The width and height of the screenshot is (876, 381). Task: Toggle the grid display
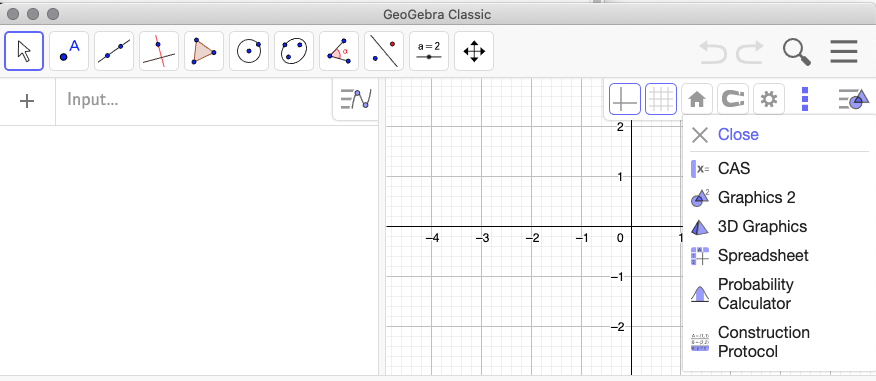coord(661,99)
